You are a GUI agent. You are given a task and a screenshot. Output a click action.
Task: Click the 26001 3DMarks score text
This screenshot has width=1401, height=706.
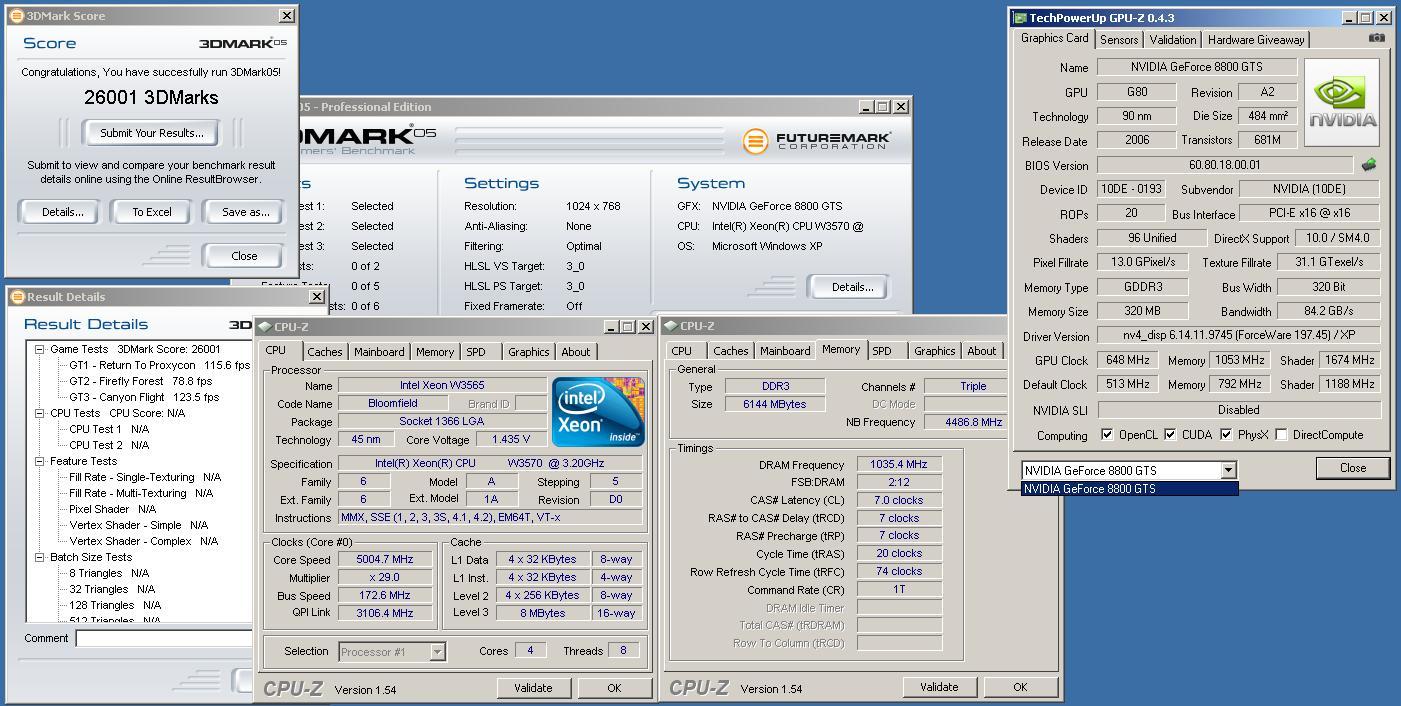click(x=151, y=98)
